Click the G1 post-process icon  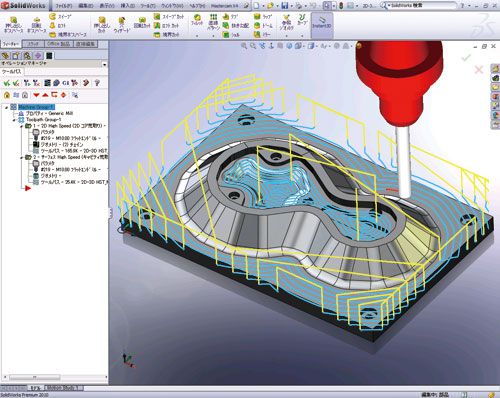[x=66, y=83]
